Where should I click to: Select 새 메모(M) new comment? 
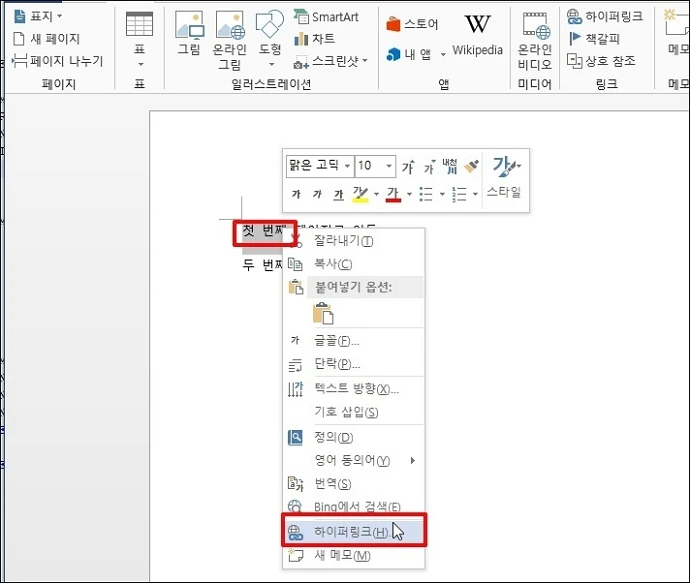coord(354,556)
